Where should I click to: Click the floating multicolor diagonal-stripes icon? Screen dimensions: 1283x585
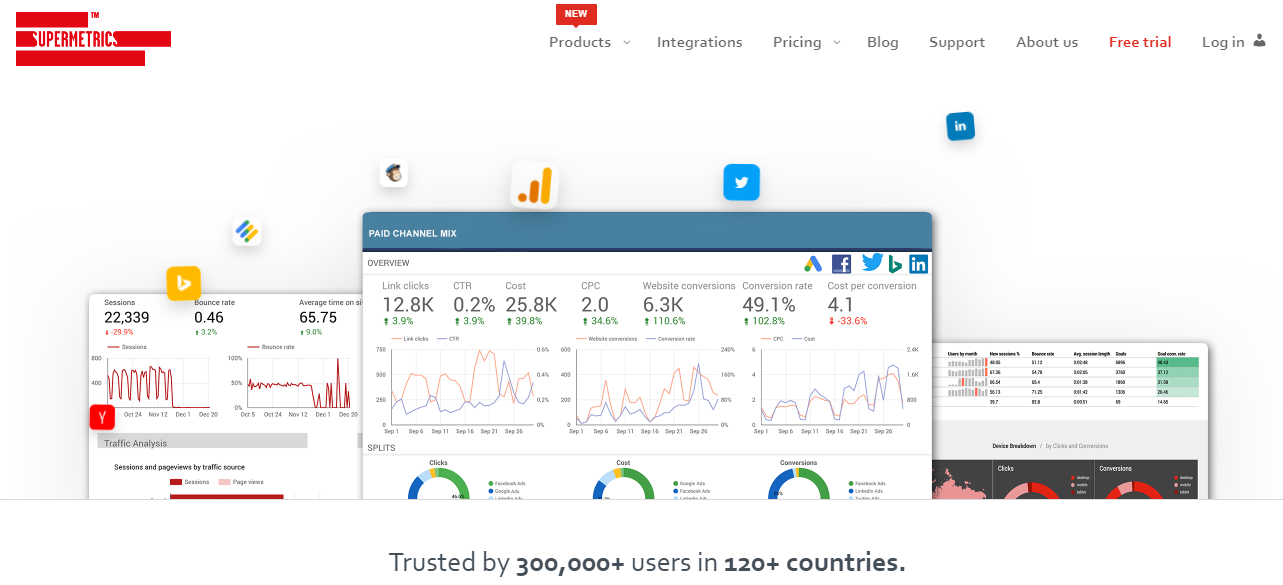pyautogui.click(x=247, y=232)
